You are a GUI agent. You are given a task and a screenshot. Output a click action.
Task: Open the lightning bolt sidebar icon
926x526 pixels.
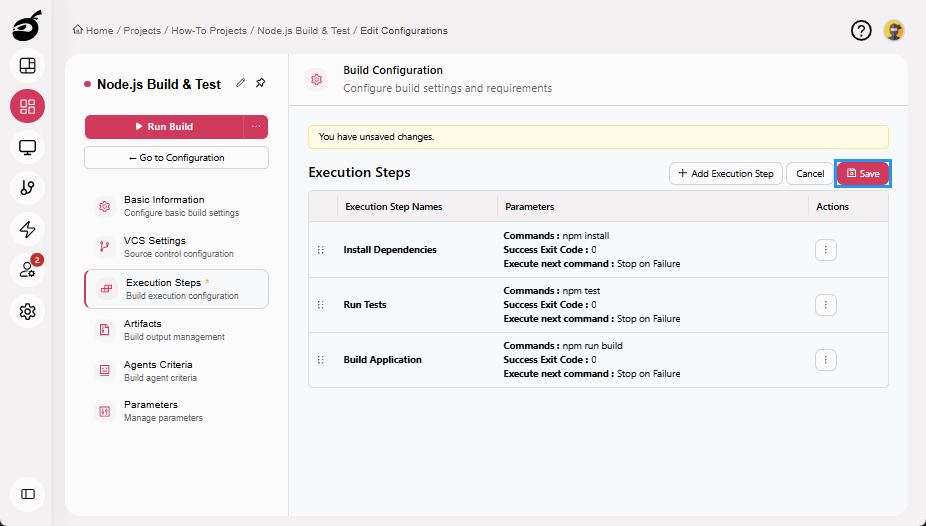pyautogui.click(x=27, y=229)
